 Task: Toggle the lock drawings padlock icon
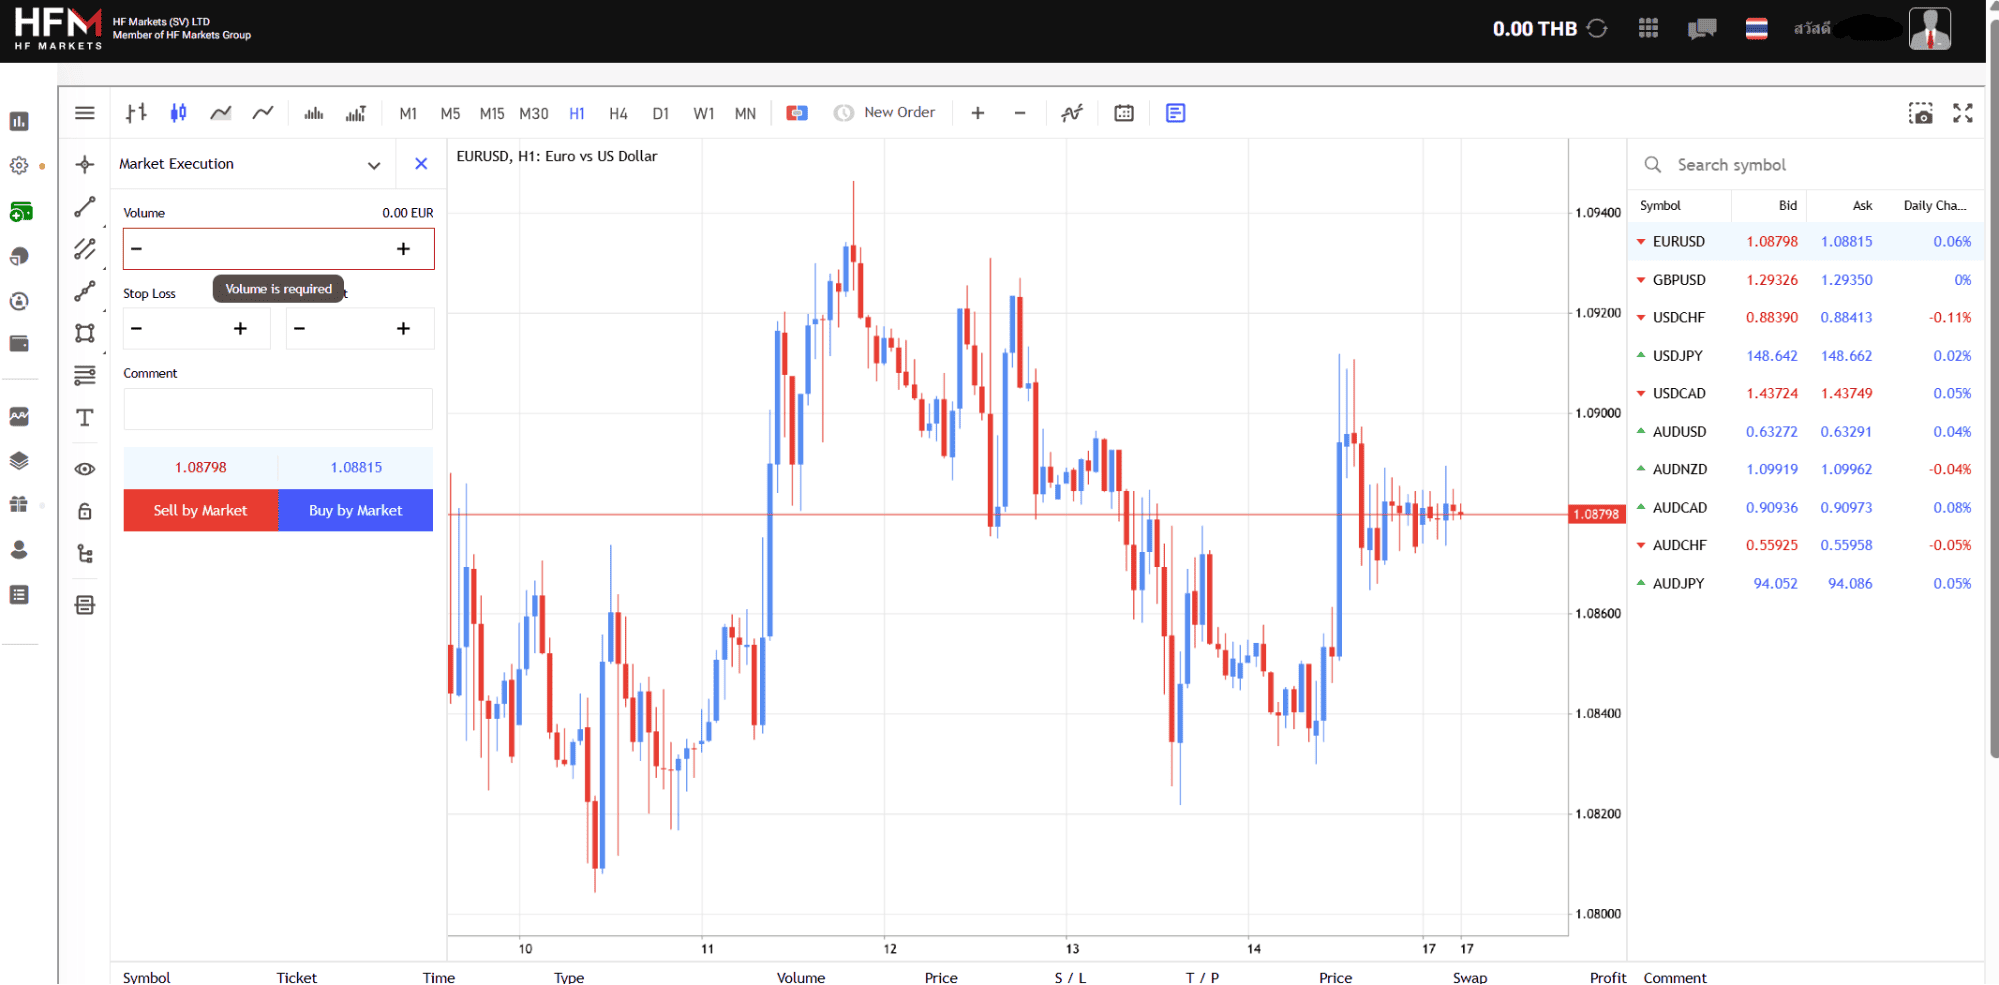(x=85, y=512)
